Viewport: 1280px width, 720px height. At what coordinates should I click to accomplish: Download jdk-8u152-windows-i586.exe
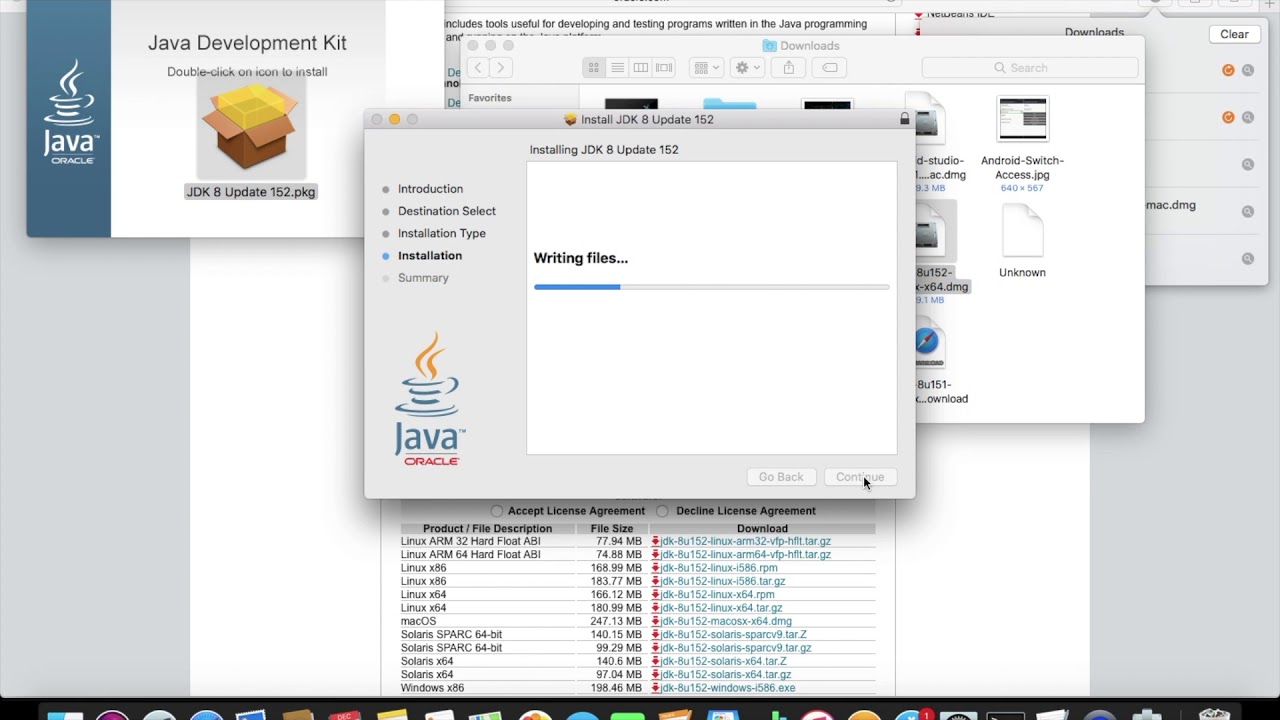tap(728, 688)
